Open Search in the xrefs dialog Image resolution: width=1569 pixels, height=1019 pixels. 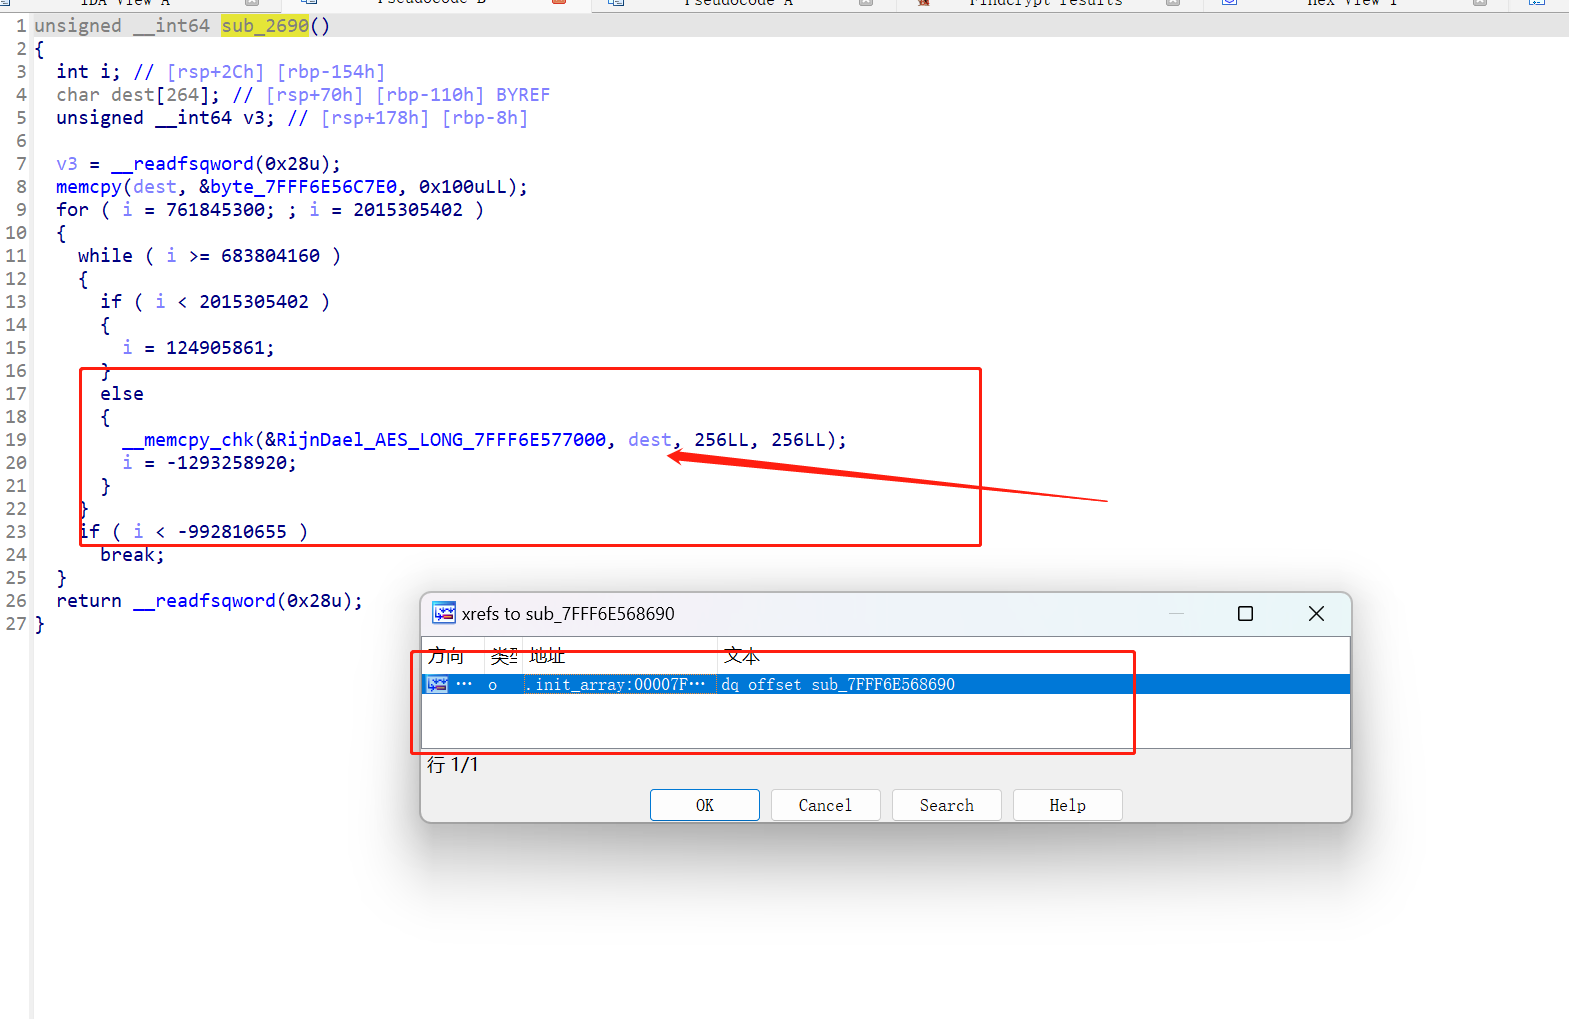946,805
